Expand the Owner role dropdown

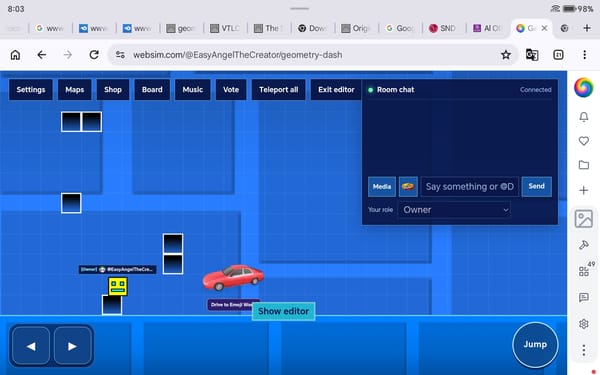click(454, 210)
